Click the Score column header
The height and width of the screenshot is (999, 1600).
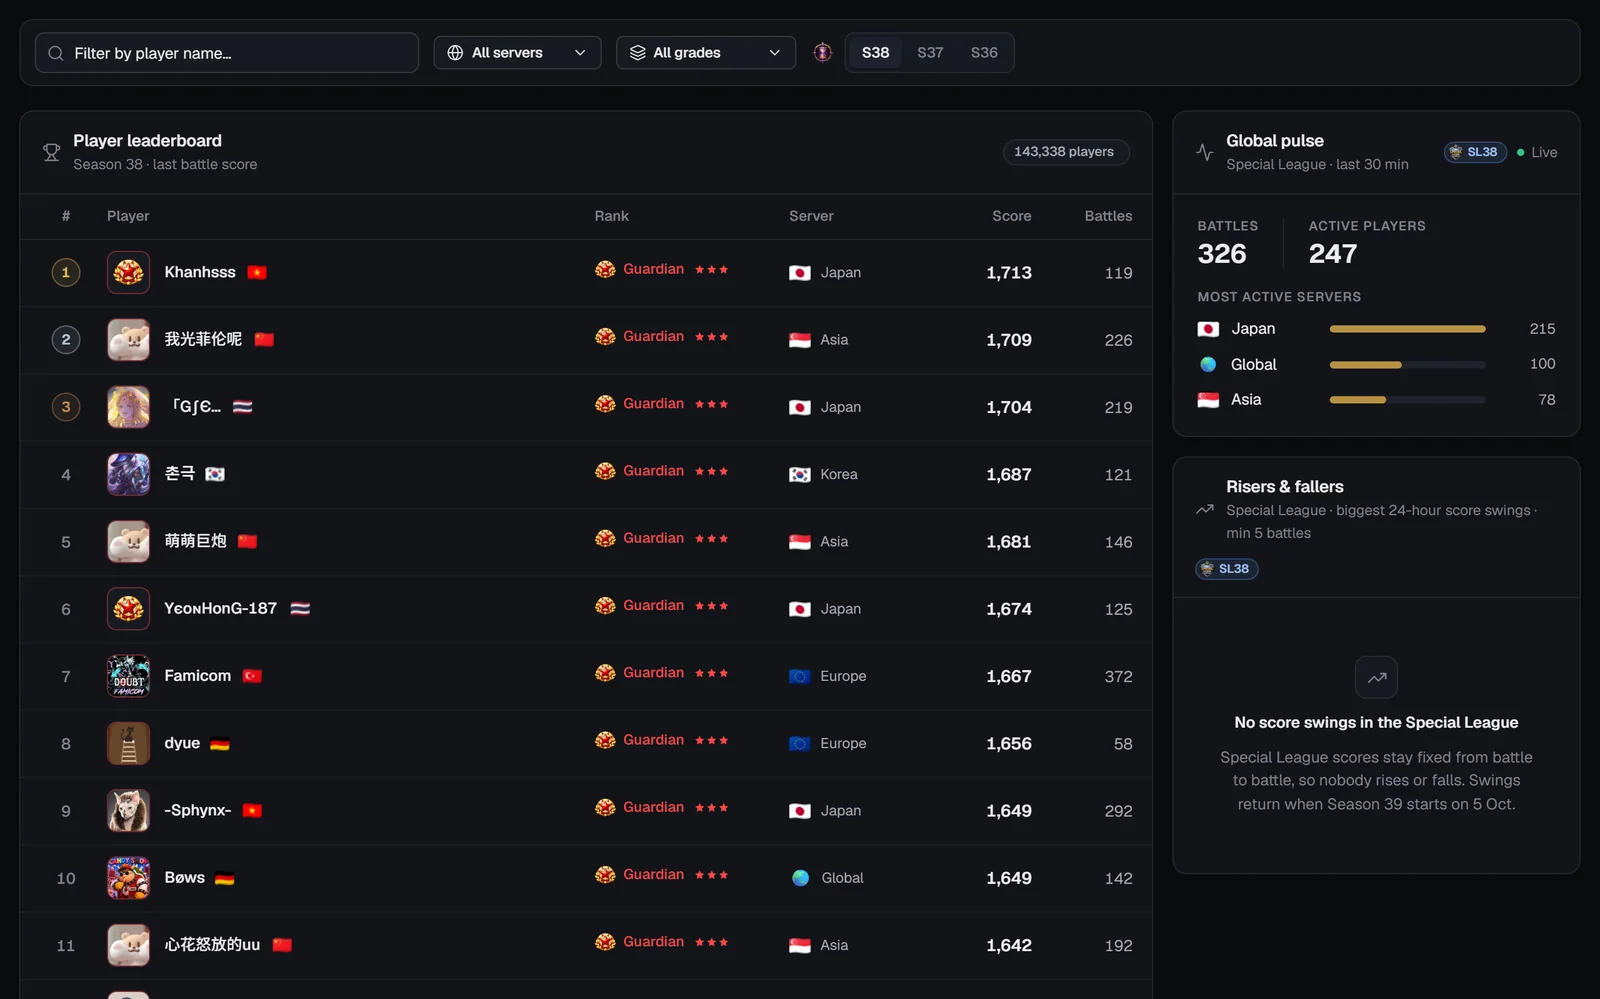tap(1011, 216)
